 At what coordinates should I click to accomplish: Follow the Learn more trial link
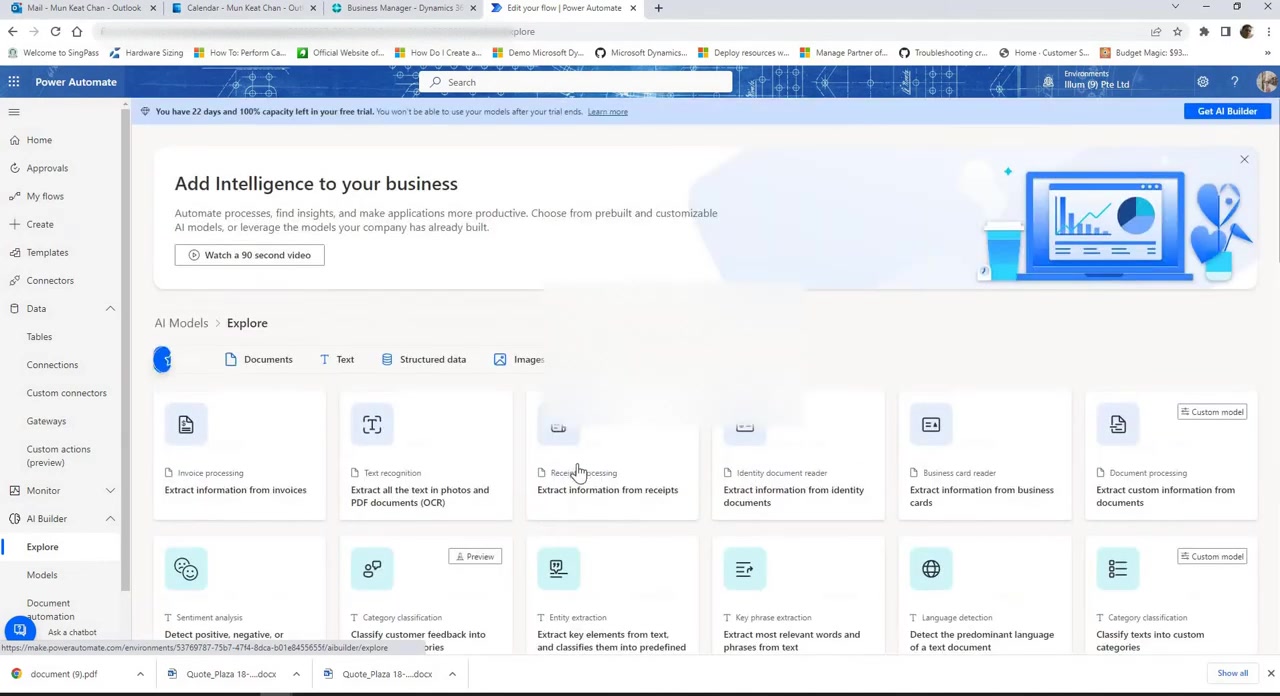coord(608,112)
